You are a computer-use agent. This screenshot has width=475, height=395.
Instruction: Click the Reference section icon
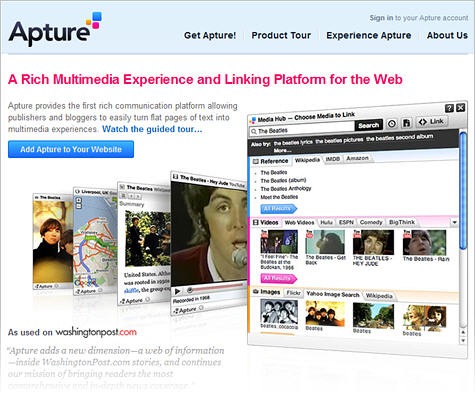pos(256,161)
